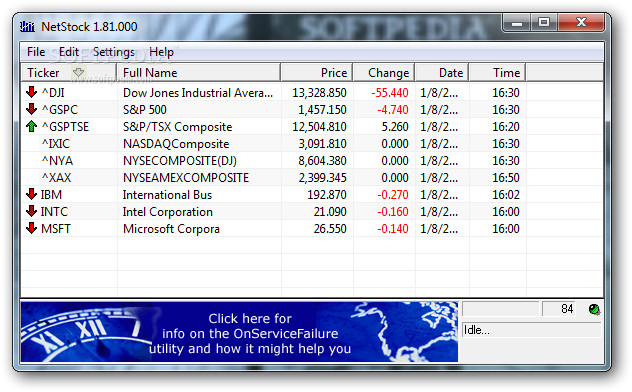Click the Idle... status field
The width and height of the screenshot is (632, 392).
531,330
